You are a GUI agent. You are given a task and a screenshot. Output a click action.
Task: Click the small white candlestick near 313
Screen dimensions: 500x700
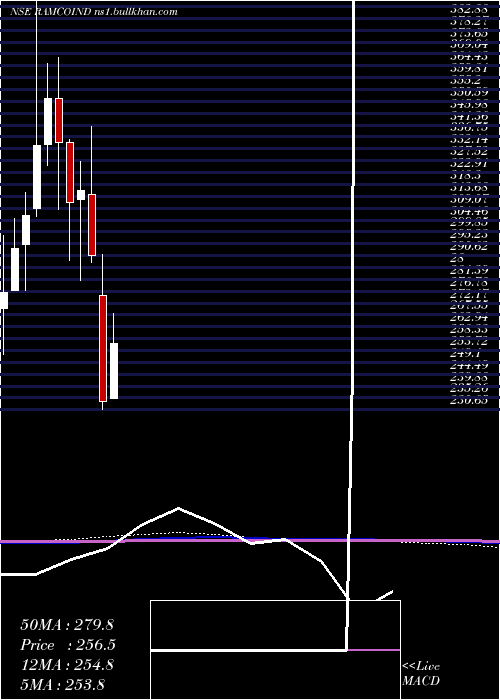coord(81,195)
